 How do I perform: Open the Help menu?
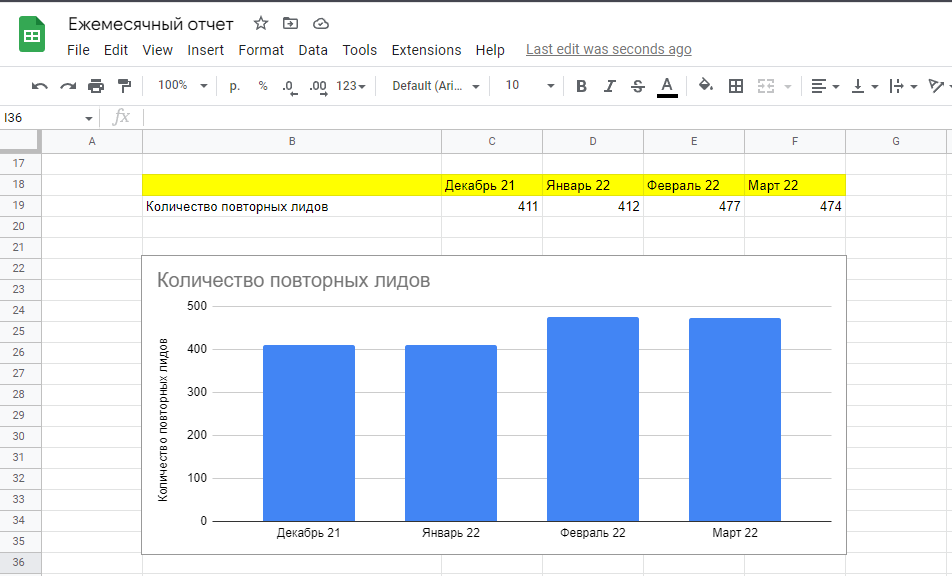pos(490,50)
